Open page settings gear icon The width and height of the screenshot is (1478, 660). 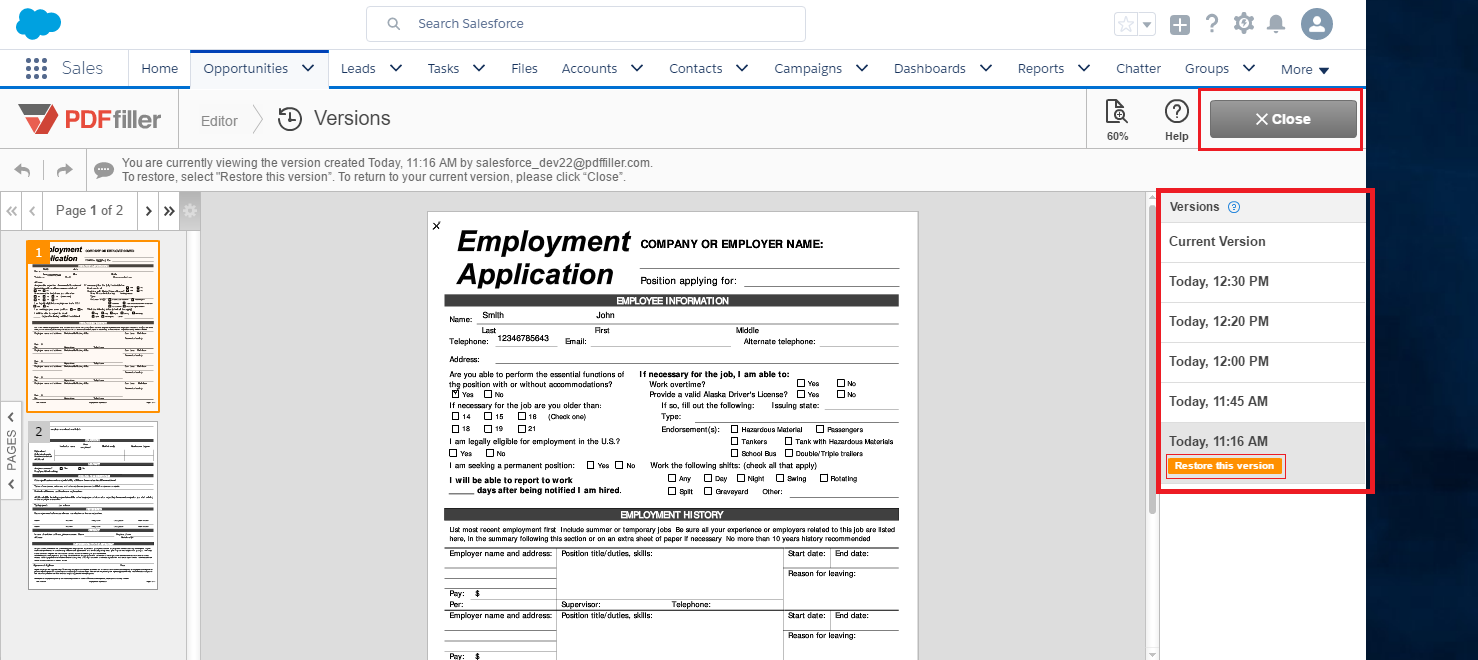190,211
